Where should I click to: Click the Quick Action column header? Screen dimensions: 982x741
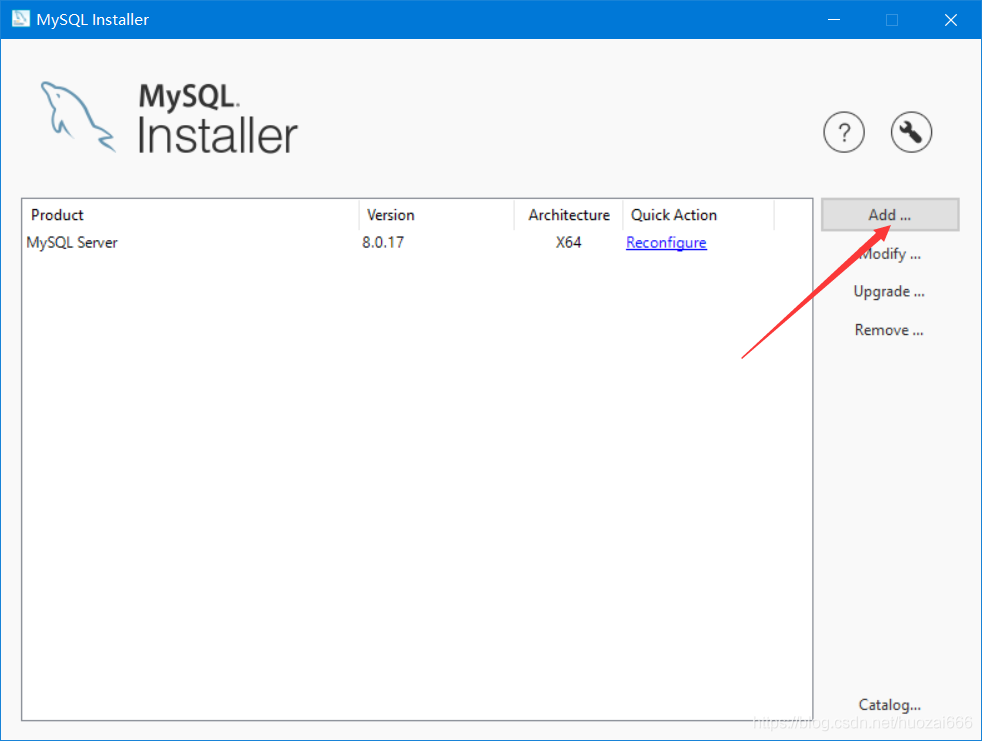tap(698, 215)
